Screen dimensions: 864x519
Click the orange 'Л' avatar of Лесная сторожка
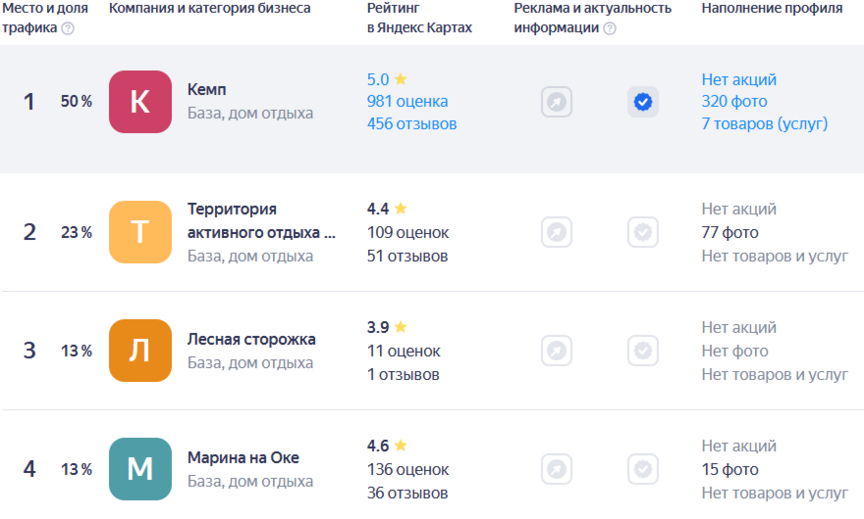click(140, 351)
